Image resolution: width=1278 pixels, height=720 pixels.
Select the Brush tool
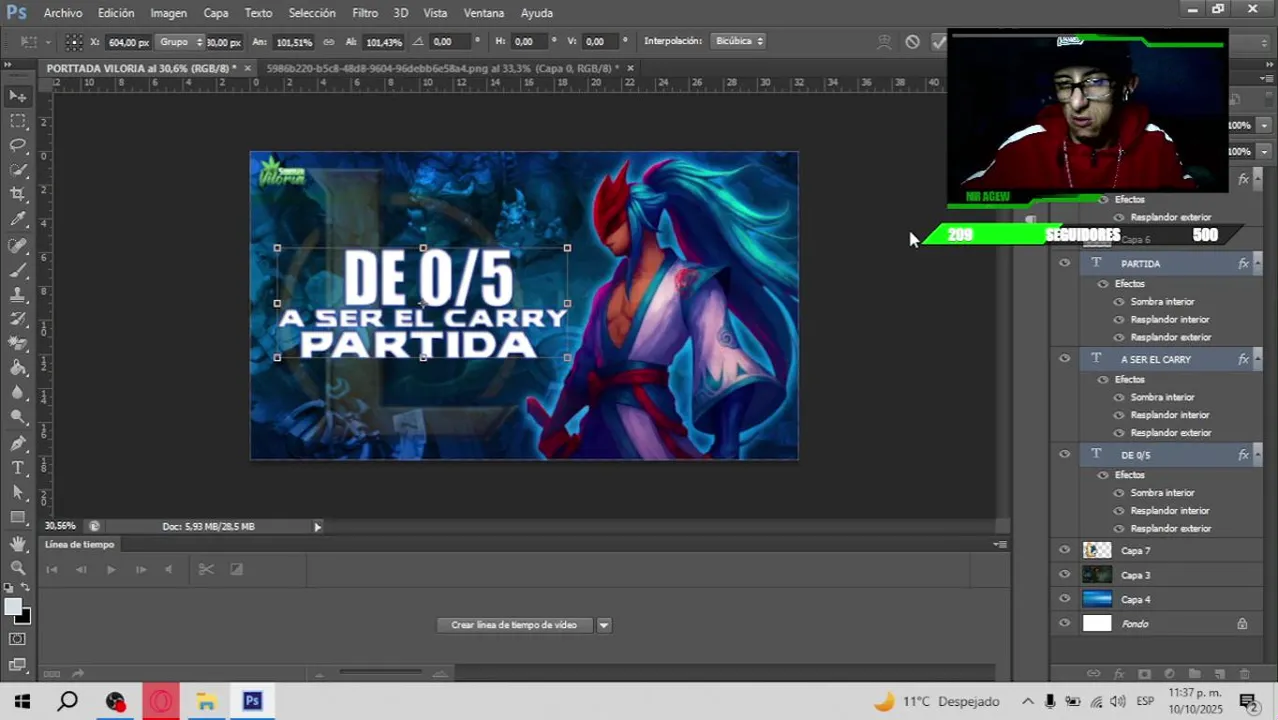18,270
